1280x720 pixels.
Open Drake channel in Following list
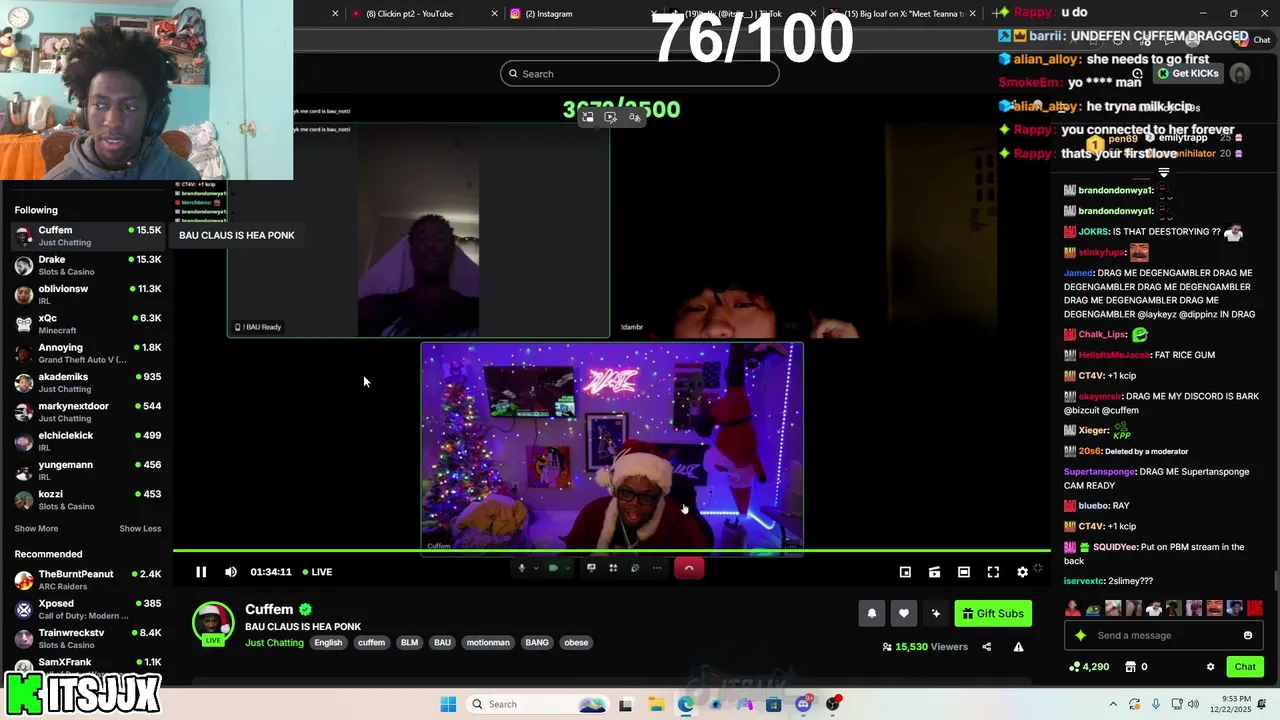88,265
